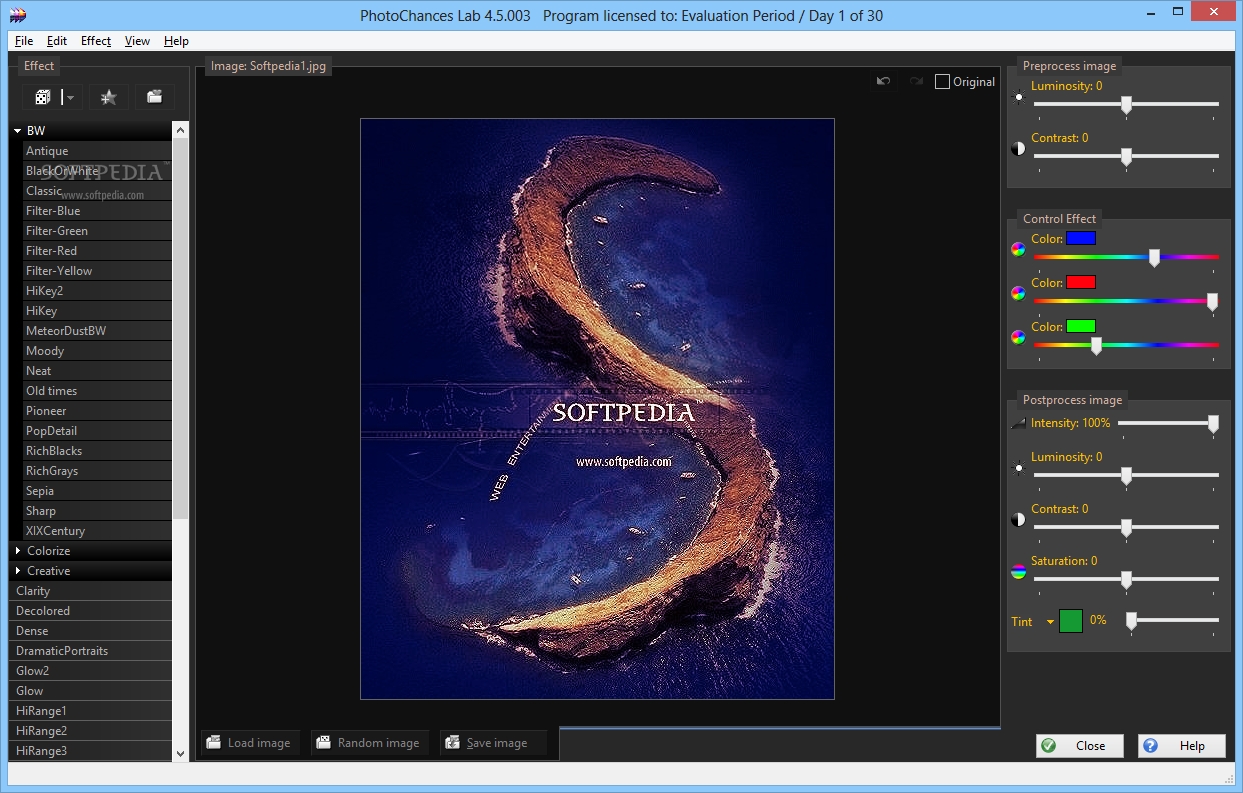Click the blue Color swatch
The width and height of the screenshot is (1243, 793).
point(1081,239)
